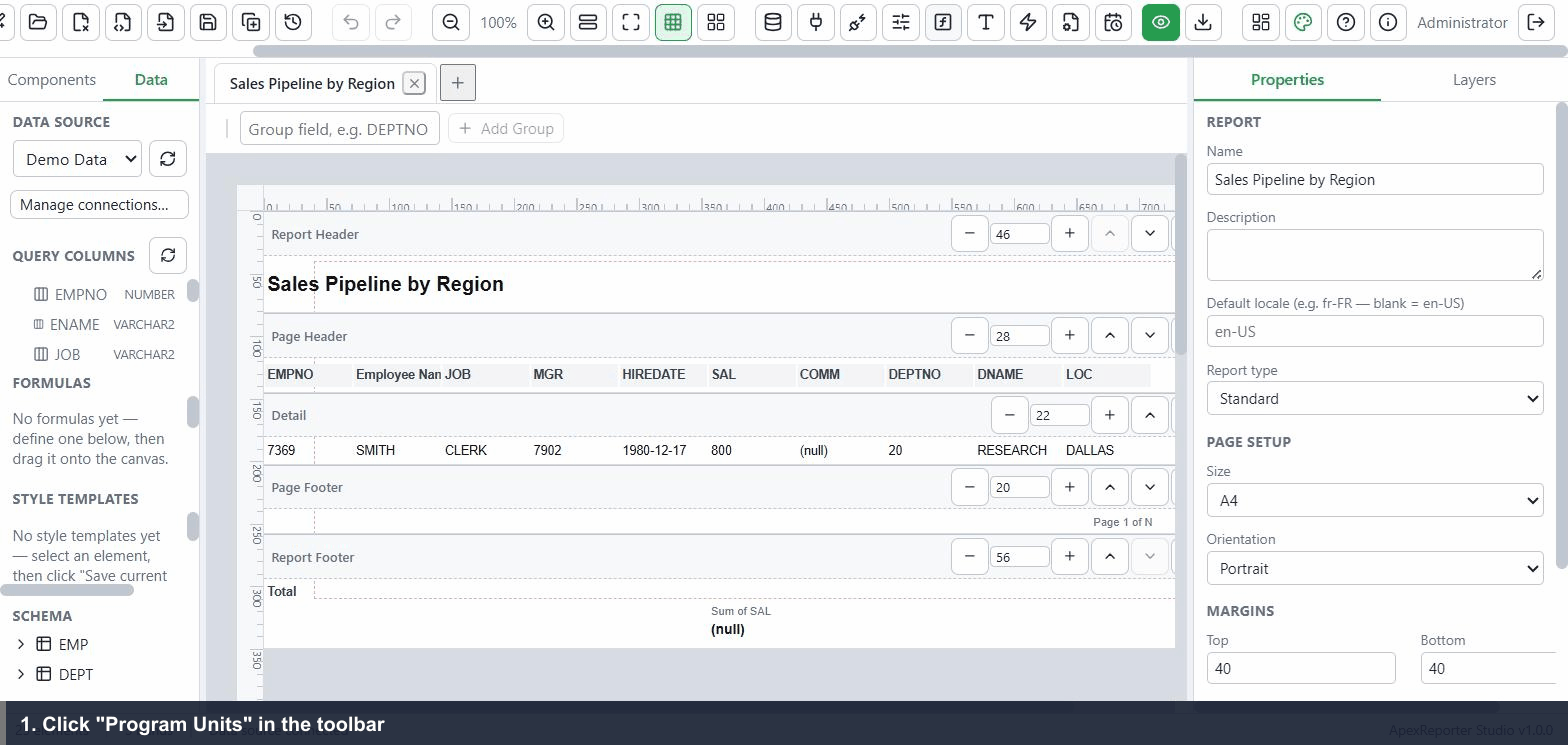Image resolution: width=1568 pixels, height=745 pixels.
Task: Click the undo arrow icon
Action: coord(351,22)
